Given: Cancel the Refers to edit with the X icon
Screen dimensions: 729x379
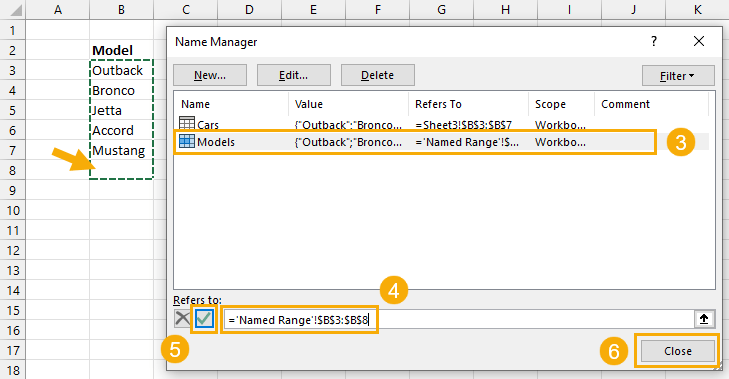Looking at the screenshot, I should click(182, 319).
